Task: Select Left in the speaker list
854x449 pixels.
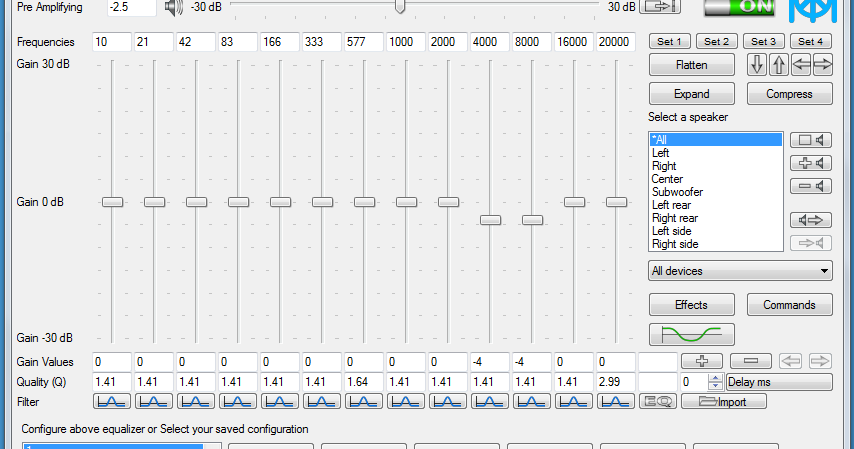Action: (x=716, y=153)
